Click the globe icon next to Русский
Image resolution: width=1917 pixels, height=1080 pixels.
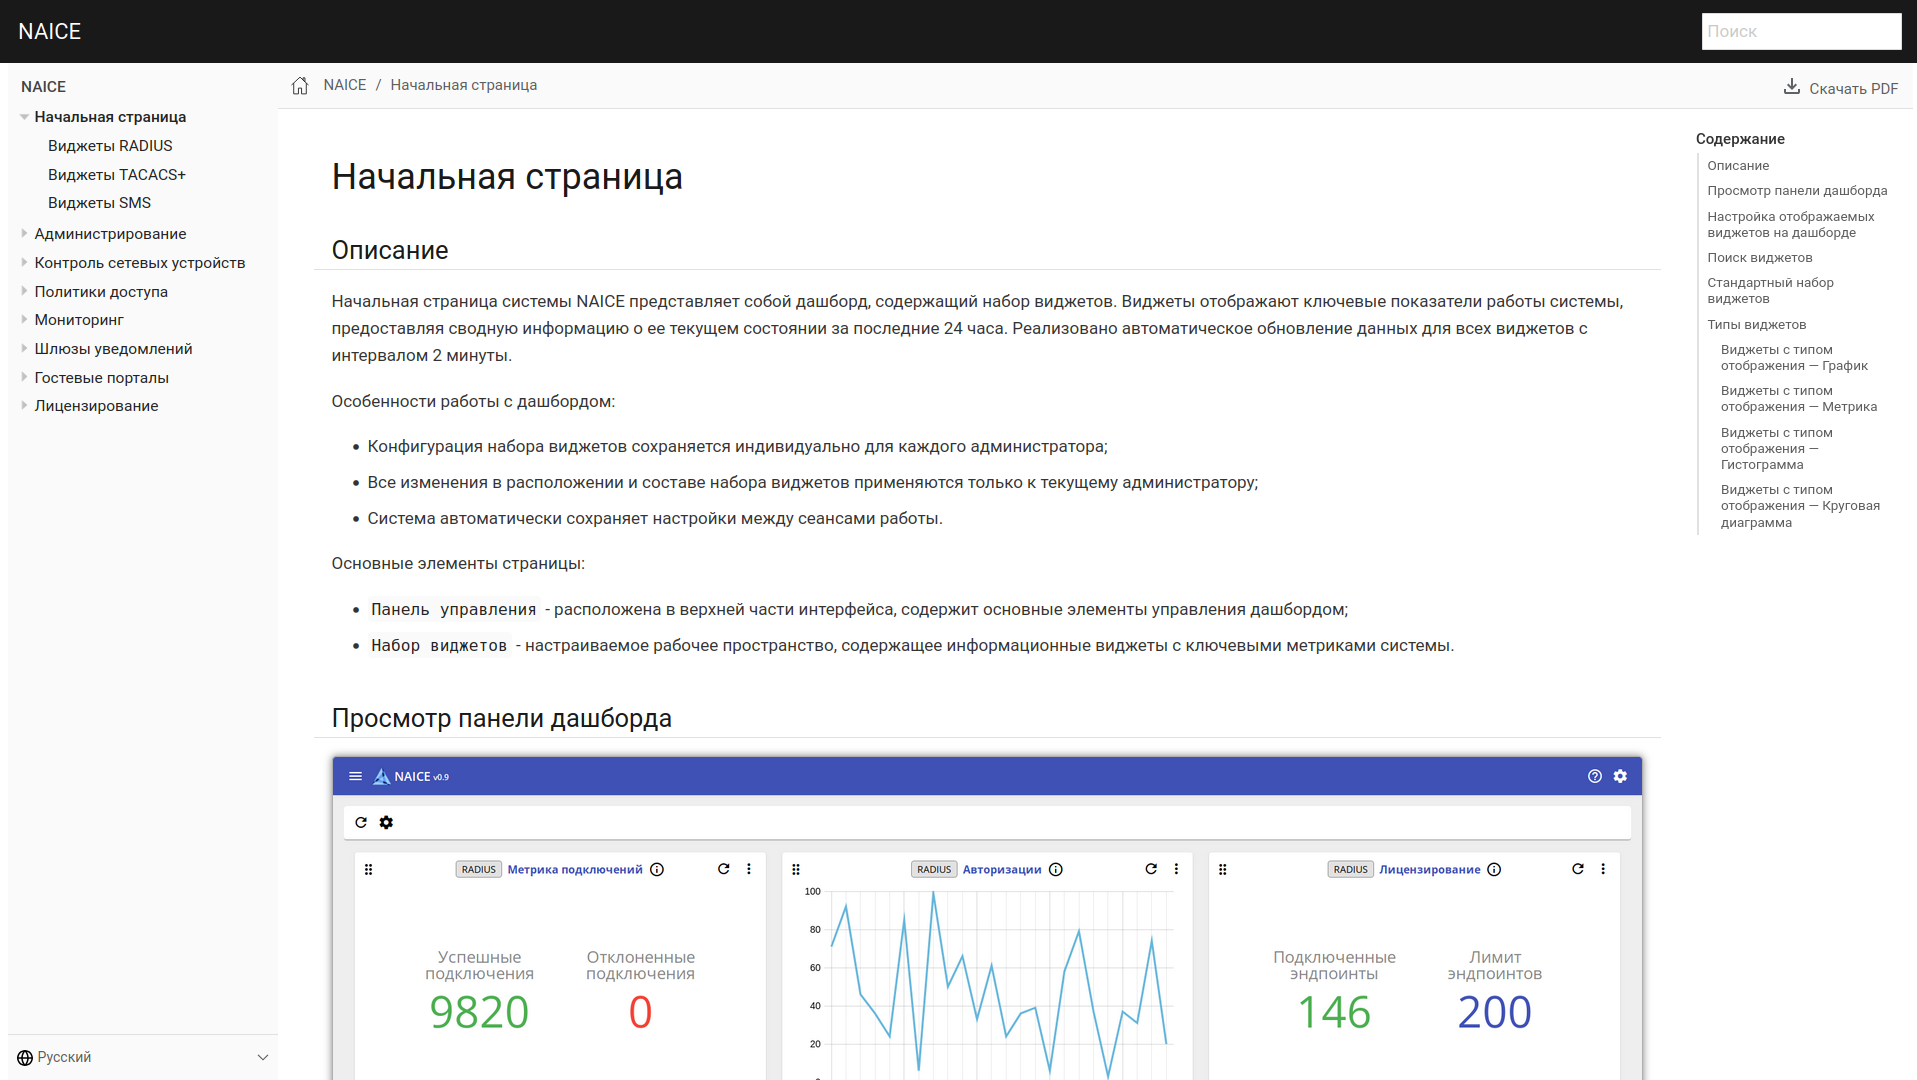pyautogui.click(x=25, y=1058)
